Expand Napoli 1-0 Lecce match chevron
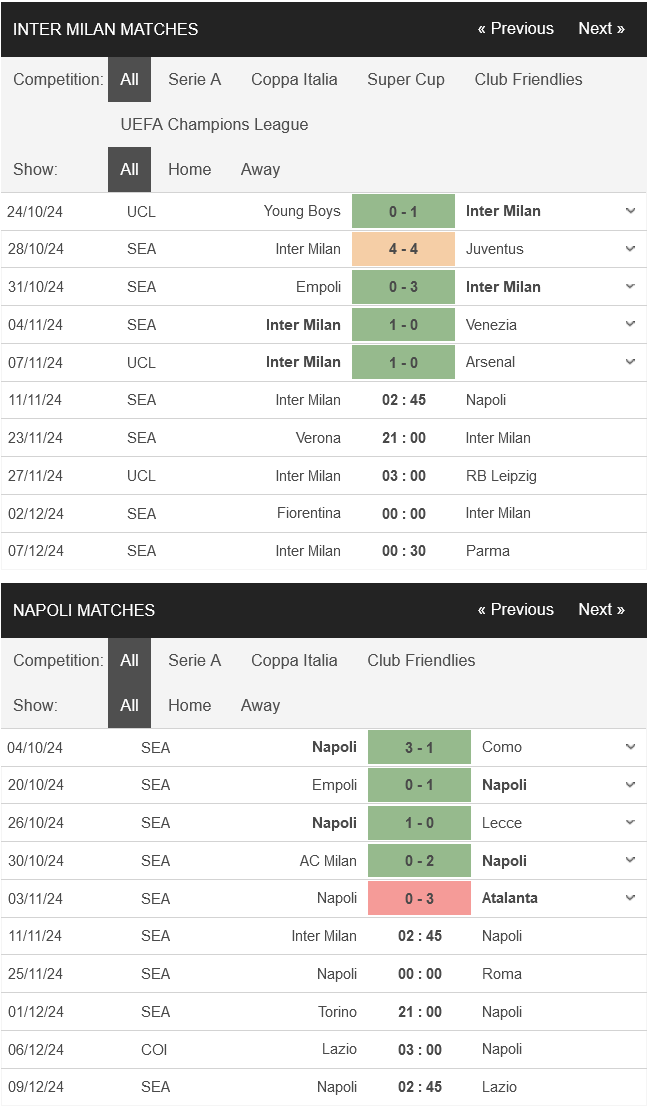Screen dimensions: 647x1113 (630, 823)
